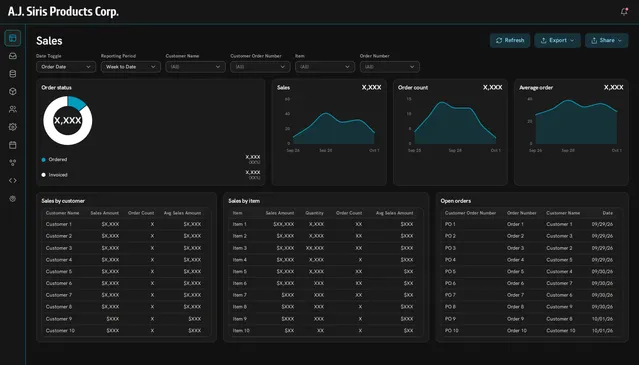
Task: Expand the Customer Order Number filter
Action: (260, 67)
